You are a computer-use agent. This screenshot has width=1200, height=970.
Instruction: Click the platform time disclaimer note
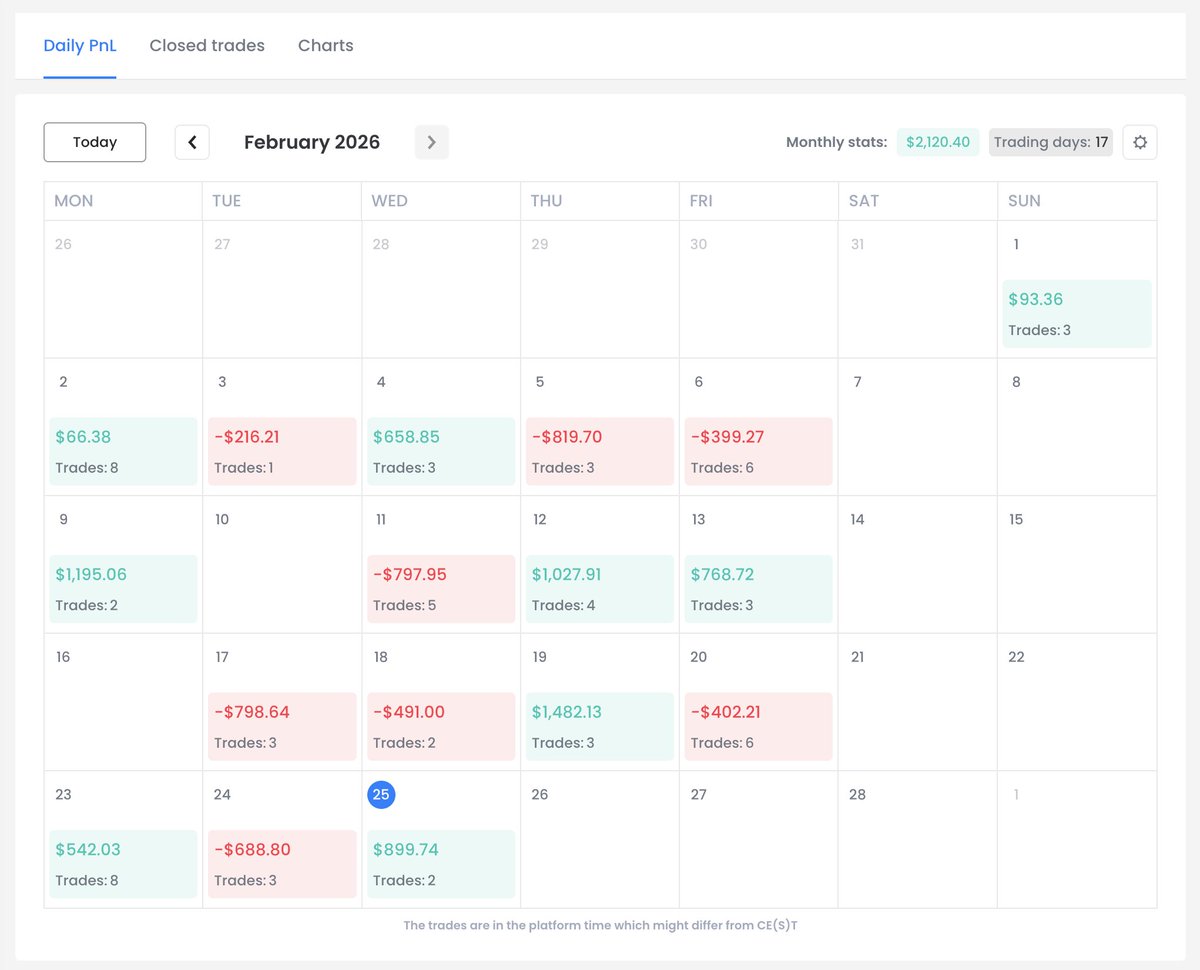600,926
